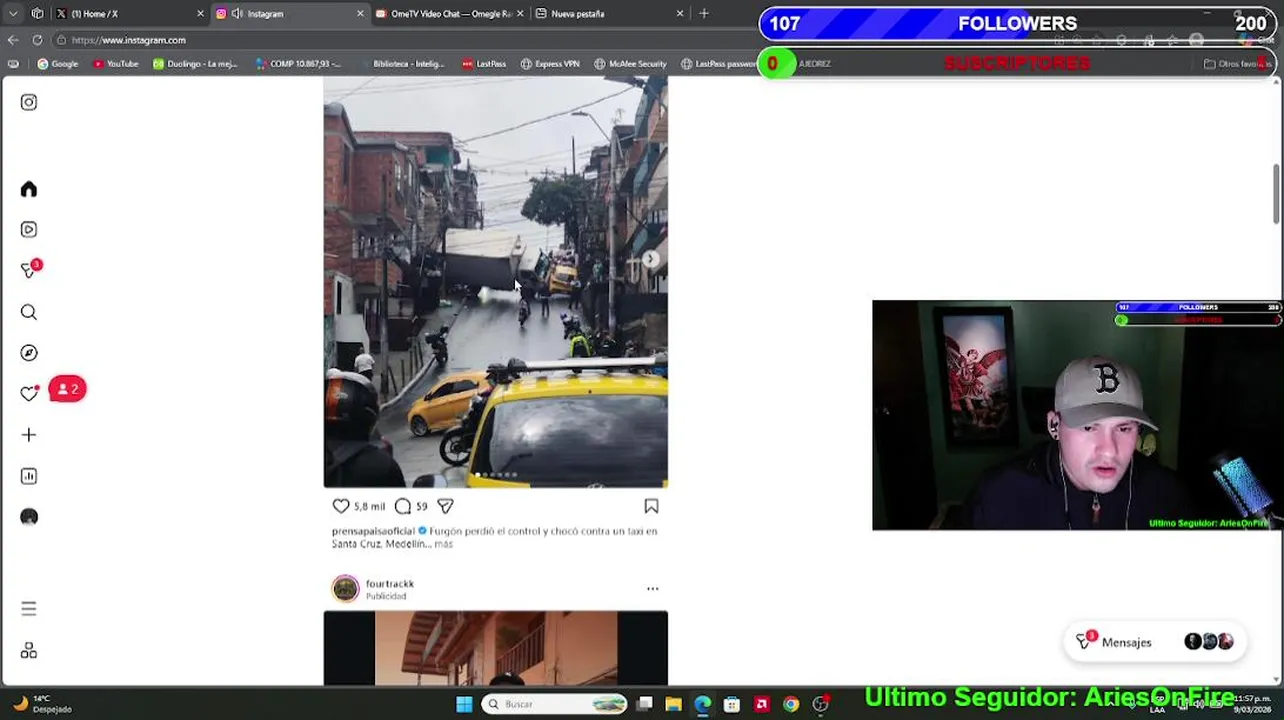
Task: Open the Notifications heart icon
Action: (29, 394)
